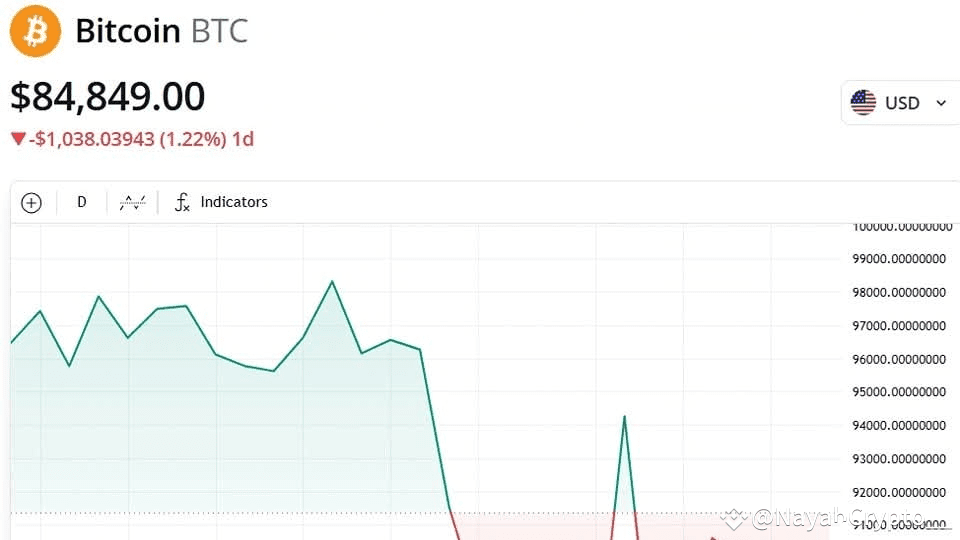Click the 98000 peak point on chart line
960x540 pixels.
coord(332,282)
